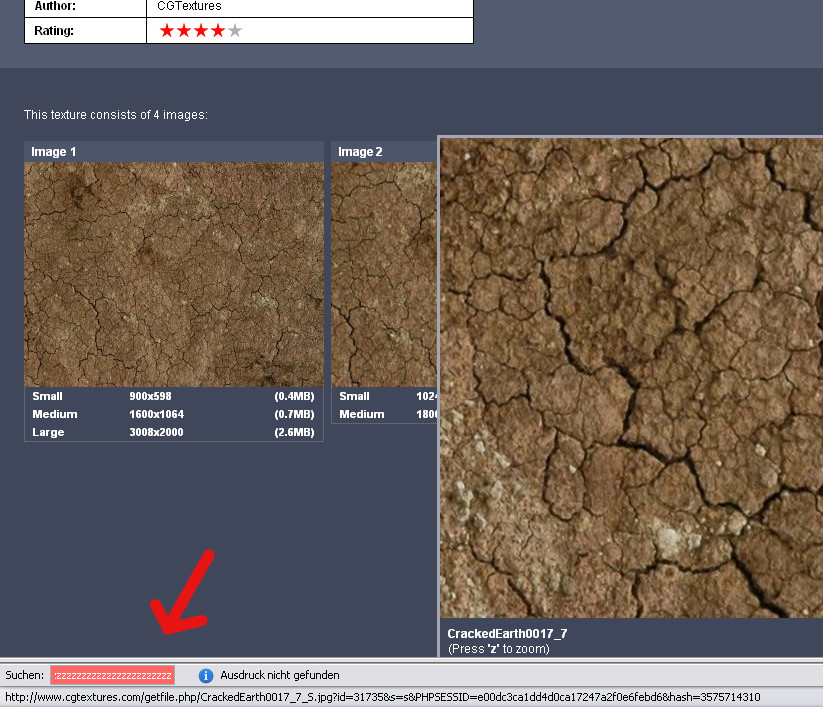Click the second red rating star
The height and width of the screenshot is (708, 823).
pyautogui.click(x=184, y=31)
